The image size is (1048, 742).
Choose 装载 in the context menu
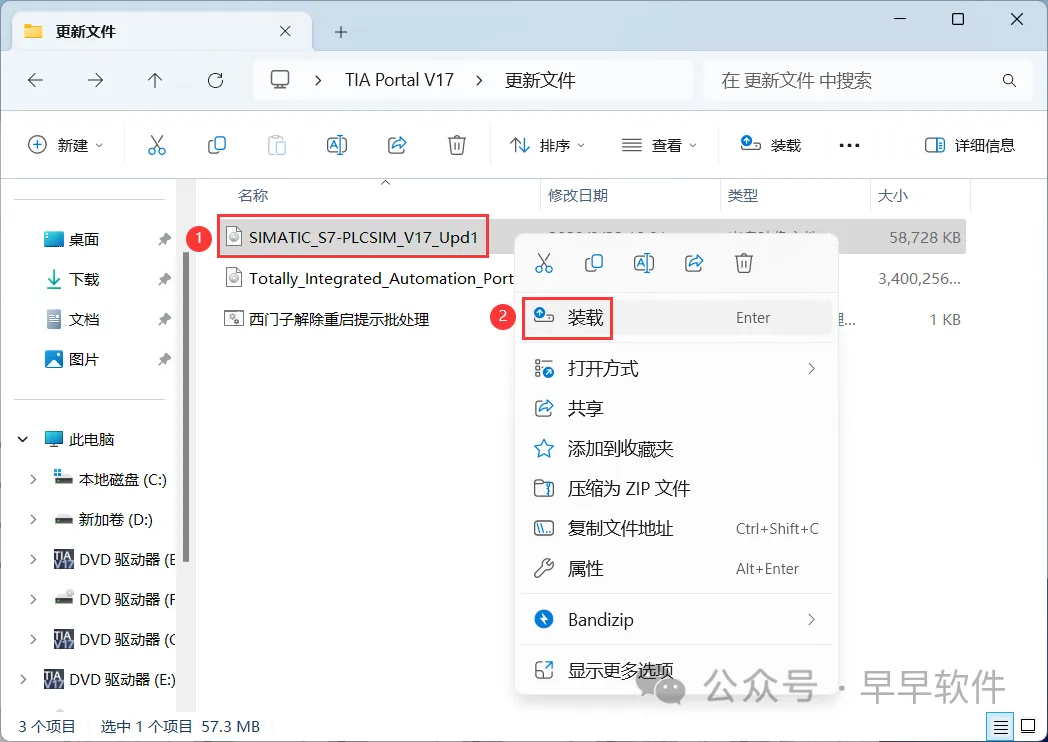pyautogui.click(x=676, y=318)
